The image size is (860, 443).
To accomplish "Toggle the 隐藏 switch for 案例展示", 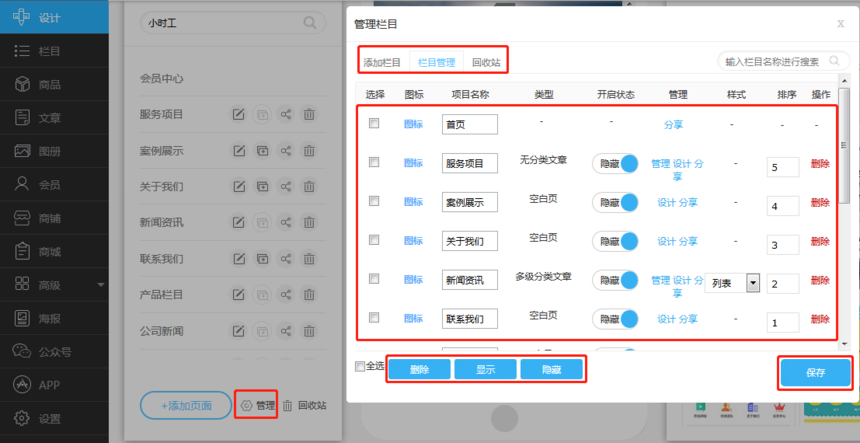I will point(615,202).
